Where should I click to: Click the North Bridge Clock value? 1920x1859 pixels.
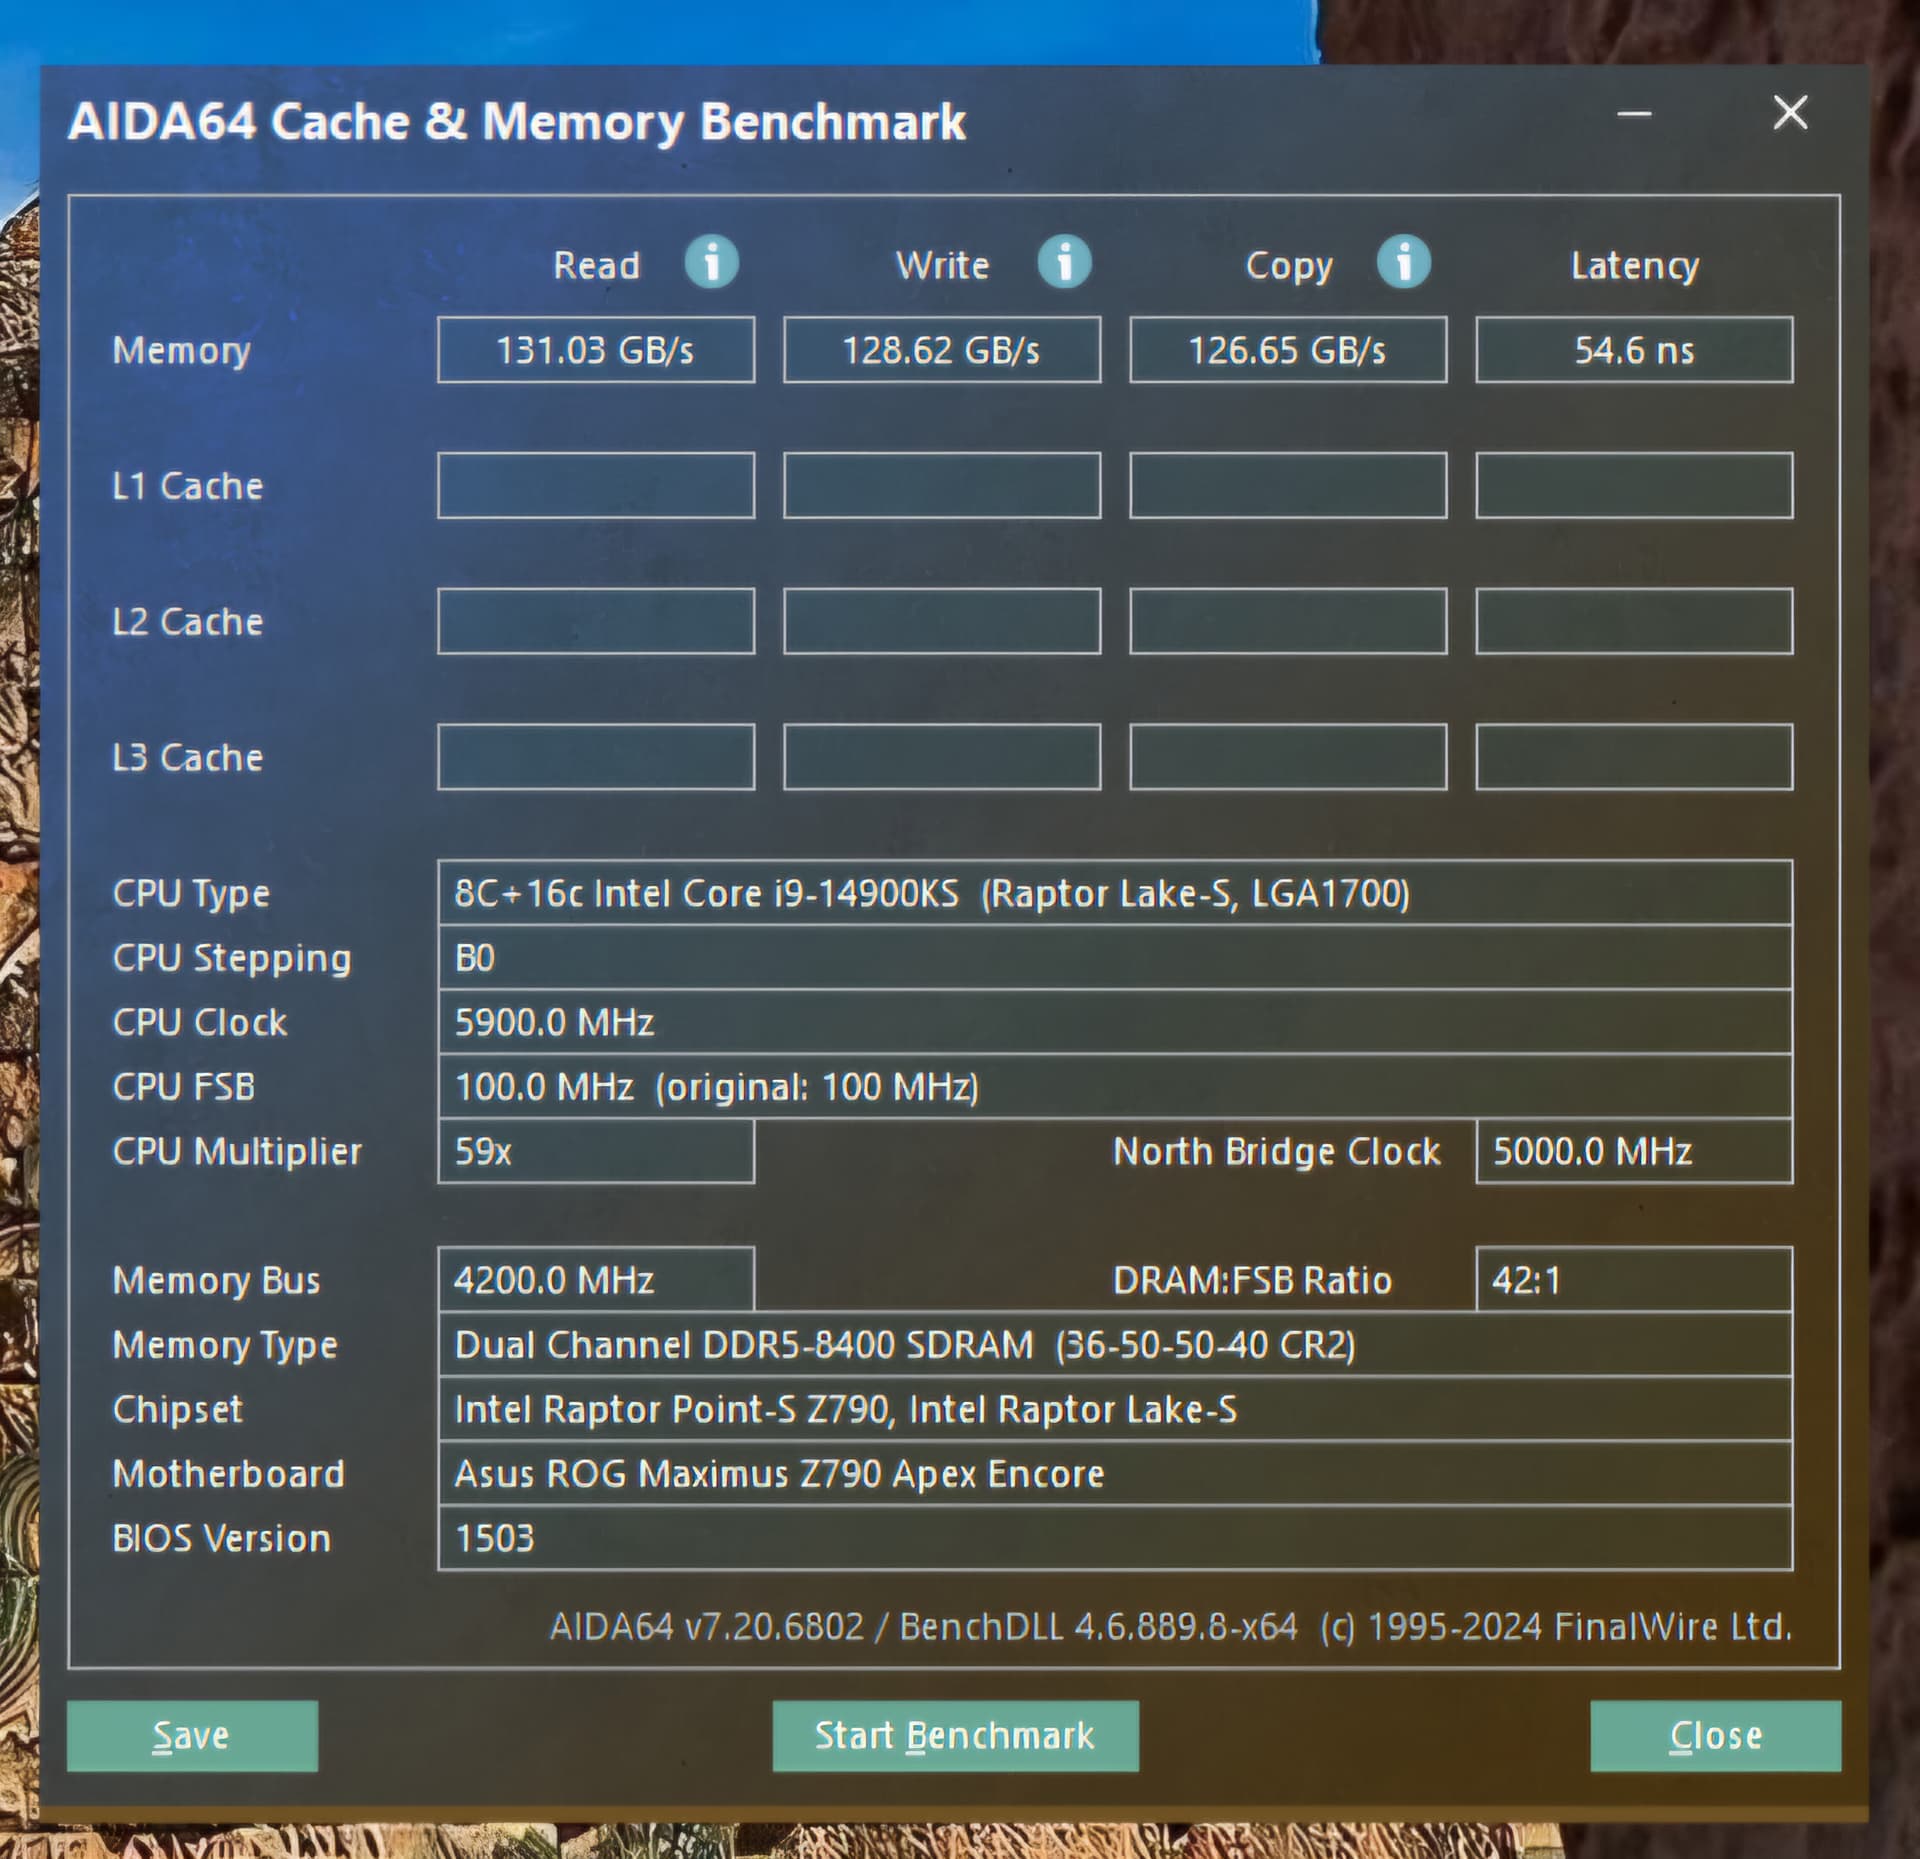click(x=1633, y=1151)
